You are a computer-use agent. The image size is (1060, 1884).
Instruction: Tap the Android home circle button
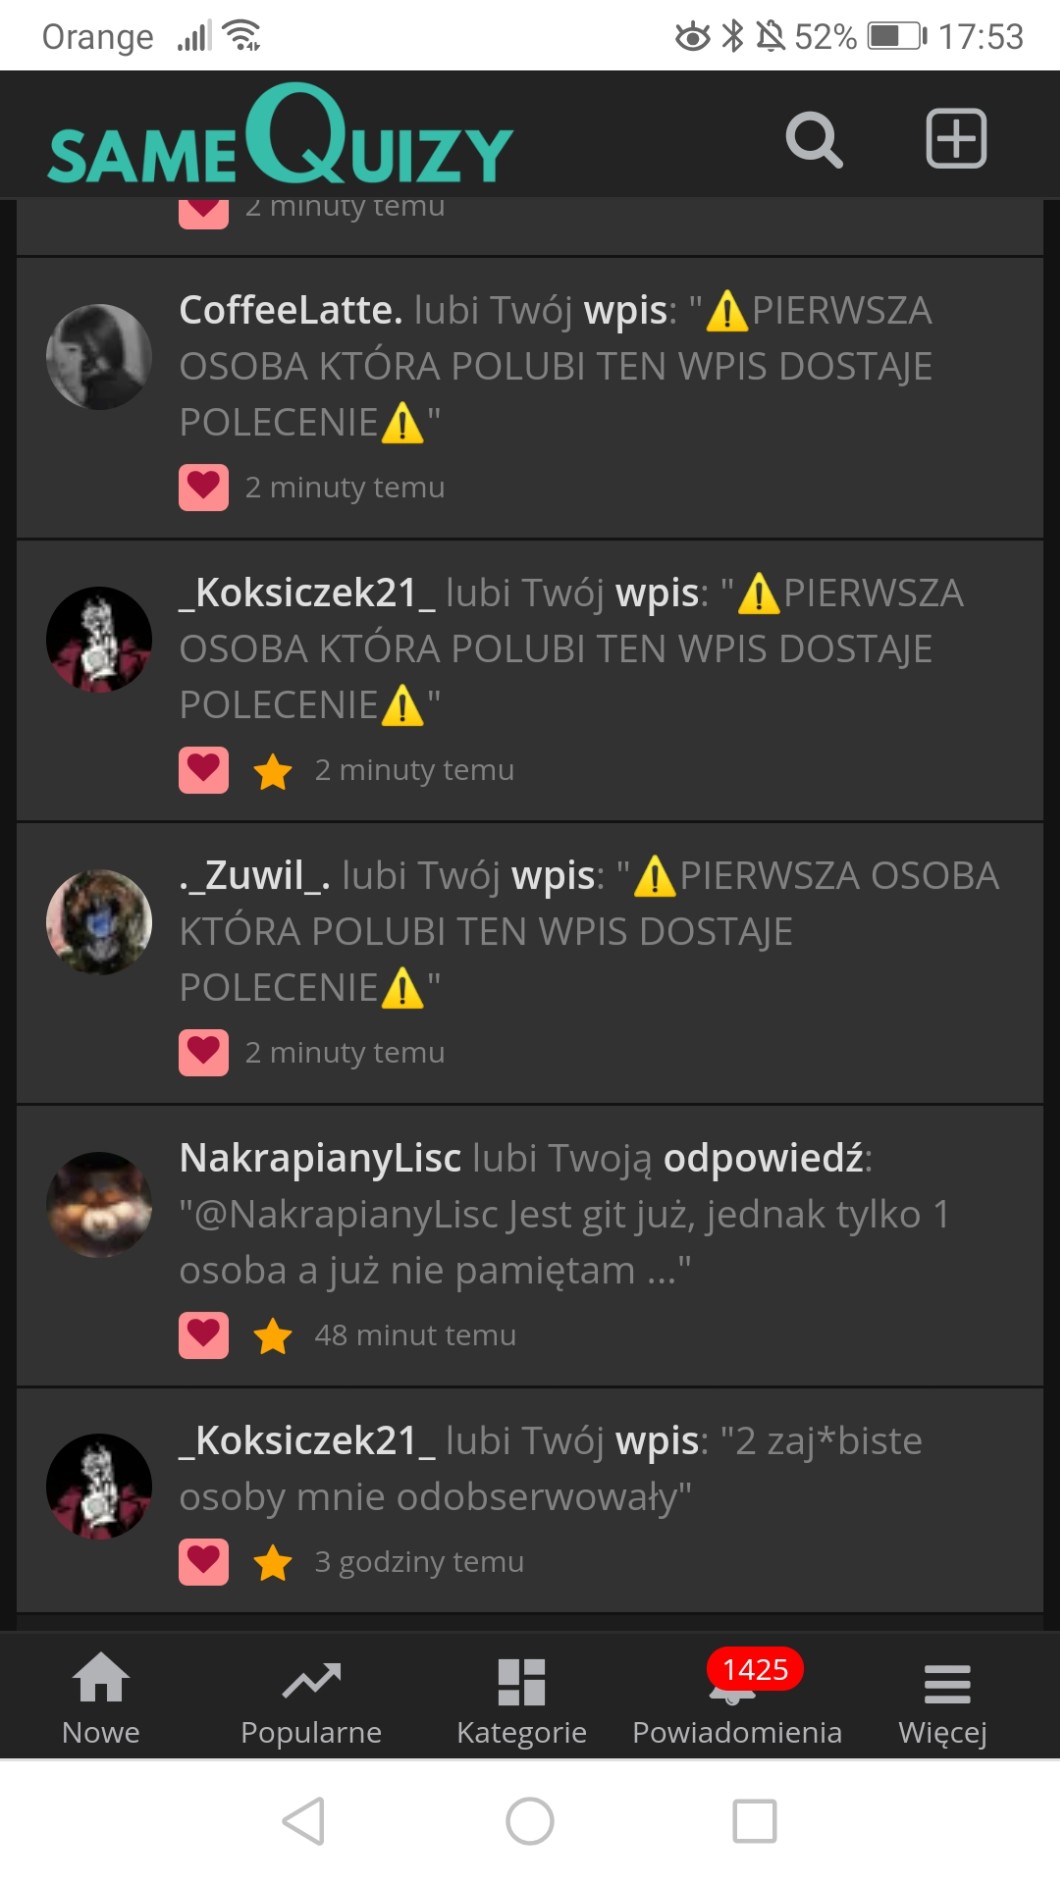(x=530, y=1821)
